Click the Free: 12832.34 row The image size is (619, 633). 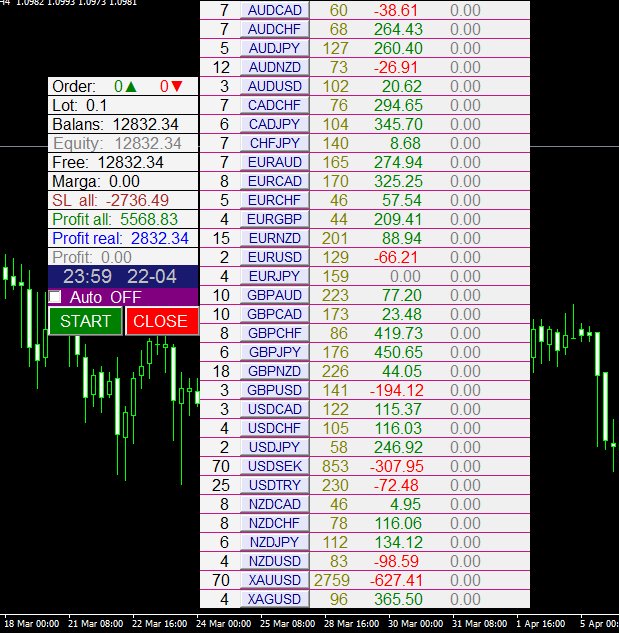pos(123,162)
